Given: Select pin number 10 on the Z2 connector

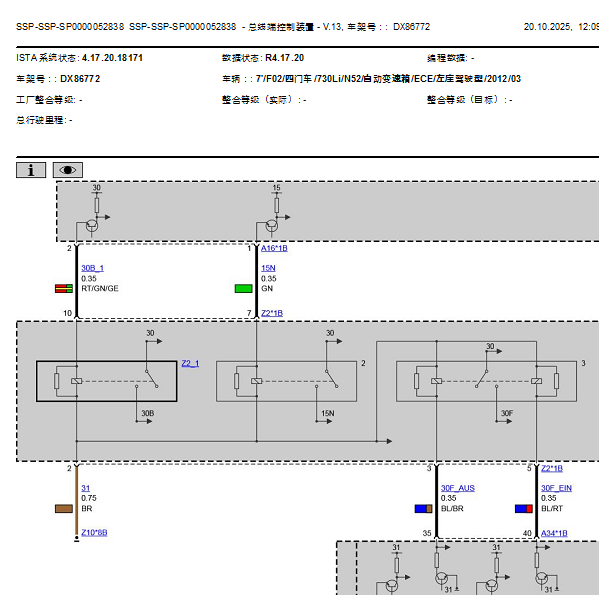Looking at the screenshot, I should pyautogui.click(x=67, y=313).
